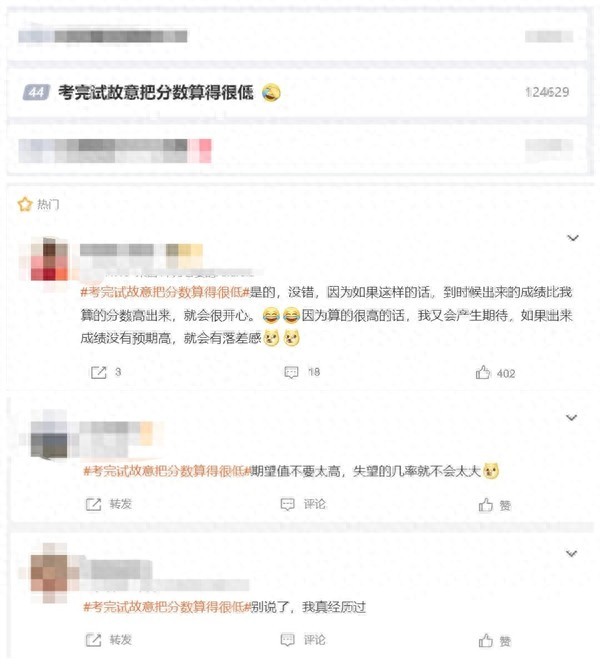Click the rank 44 badge
This screenshot has width=600, height=664.
point(36,92)
